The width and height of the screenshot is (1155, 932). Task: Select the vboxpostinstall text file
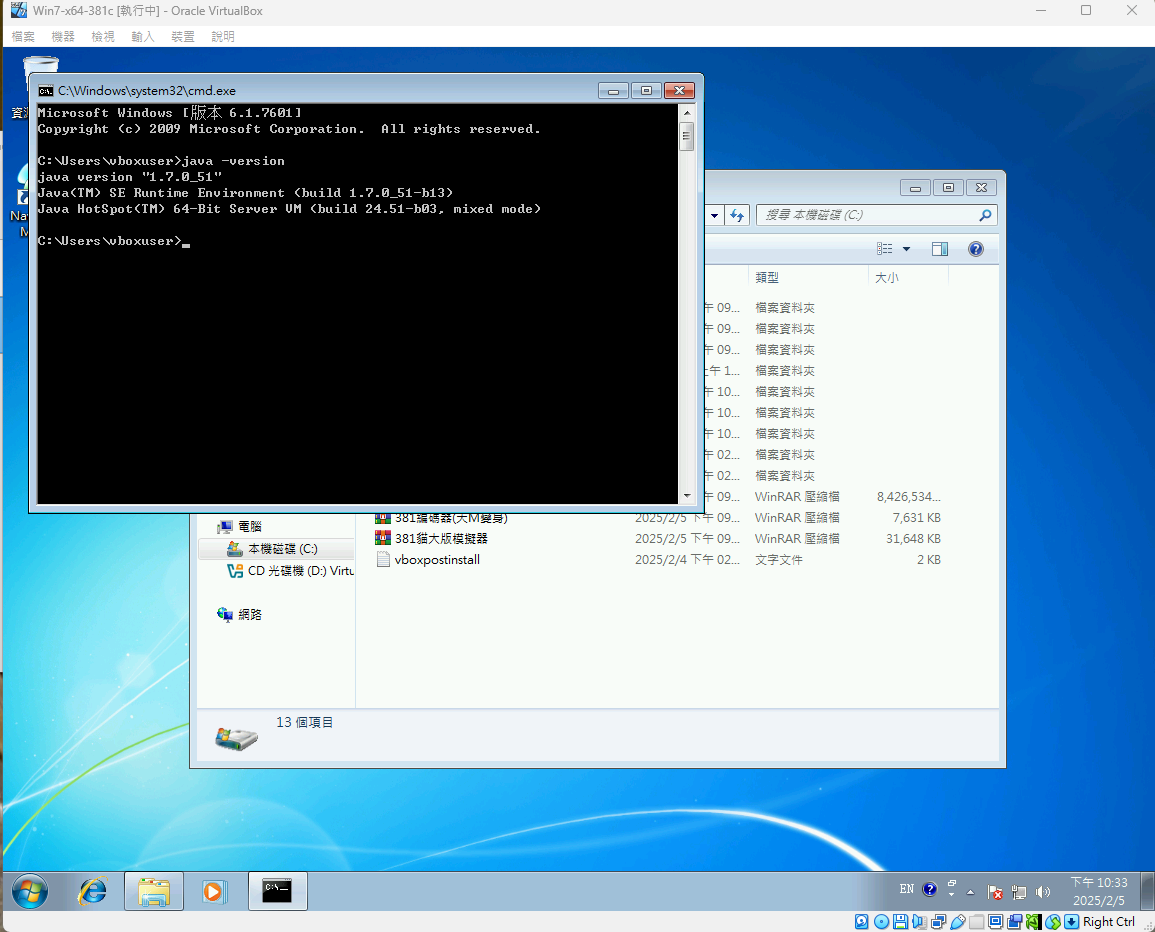(437, 560)
